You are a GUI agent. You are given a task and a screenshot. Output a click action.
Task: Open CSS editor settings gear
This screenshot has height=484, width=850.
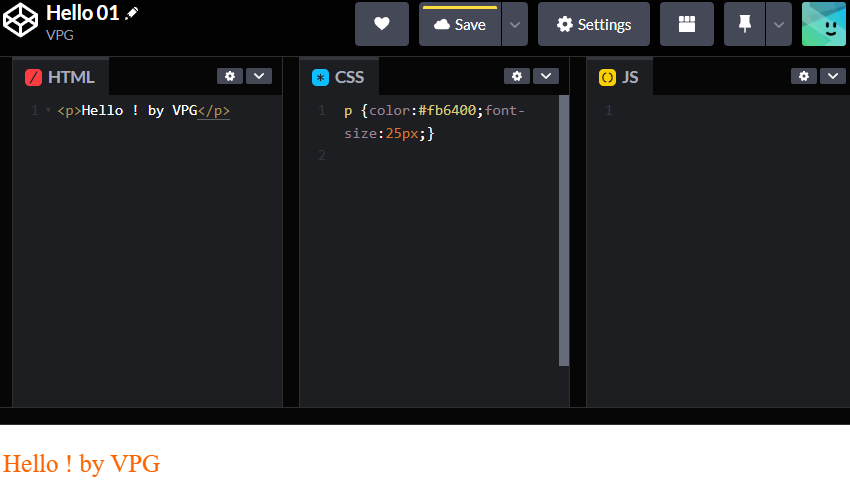coord(516,76)
